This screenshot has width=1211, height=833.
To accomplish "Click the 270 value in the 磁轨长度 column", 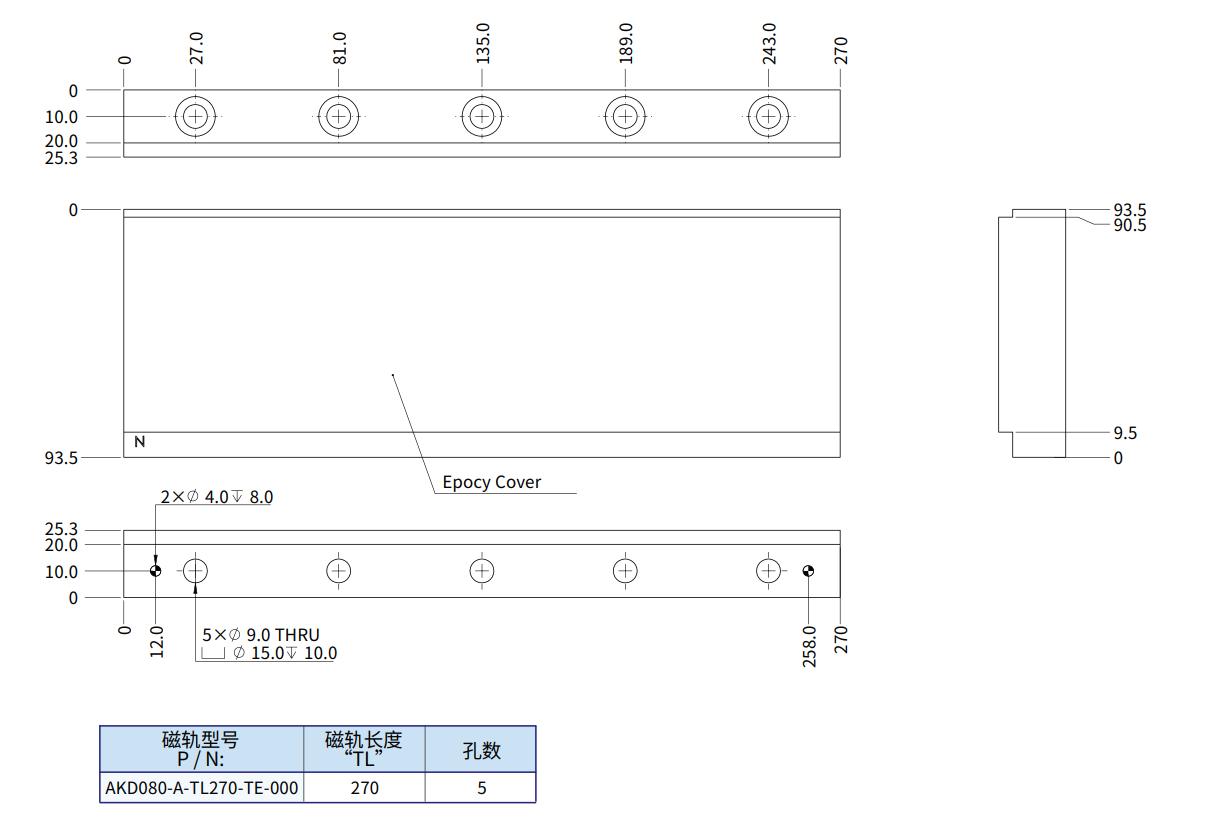I will (x=365, y=788).
